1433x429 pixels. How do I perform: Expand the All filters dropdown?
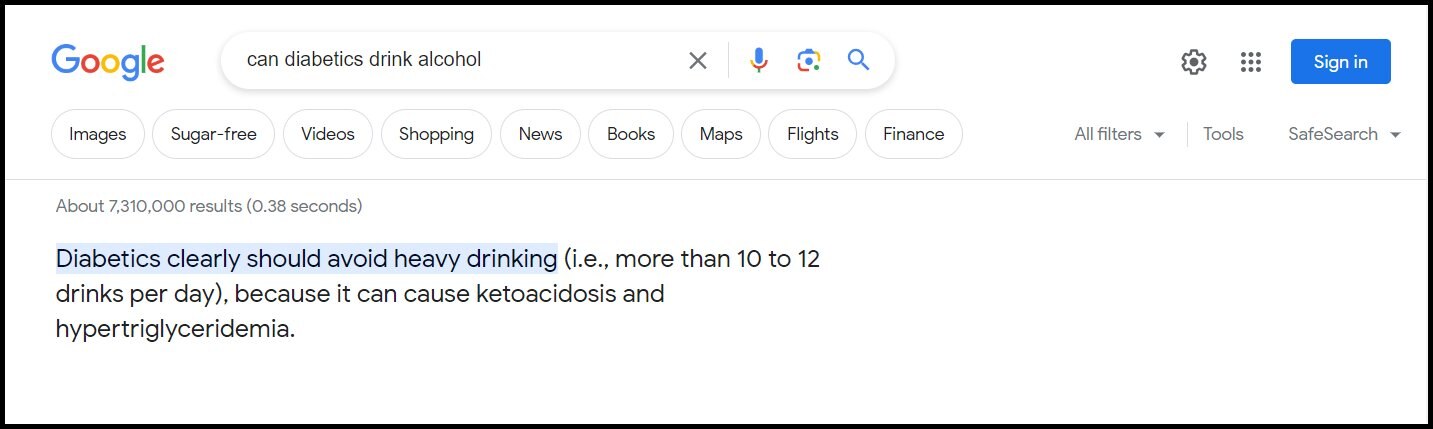click(1120, 134)
